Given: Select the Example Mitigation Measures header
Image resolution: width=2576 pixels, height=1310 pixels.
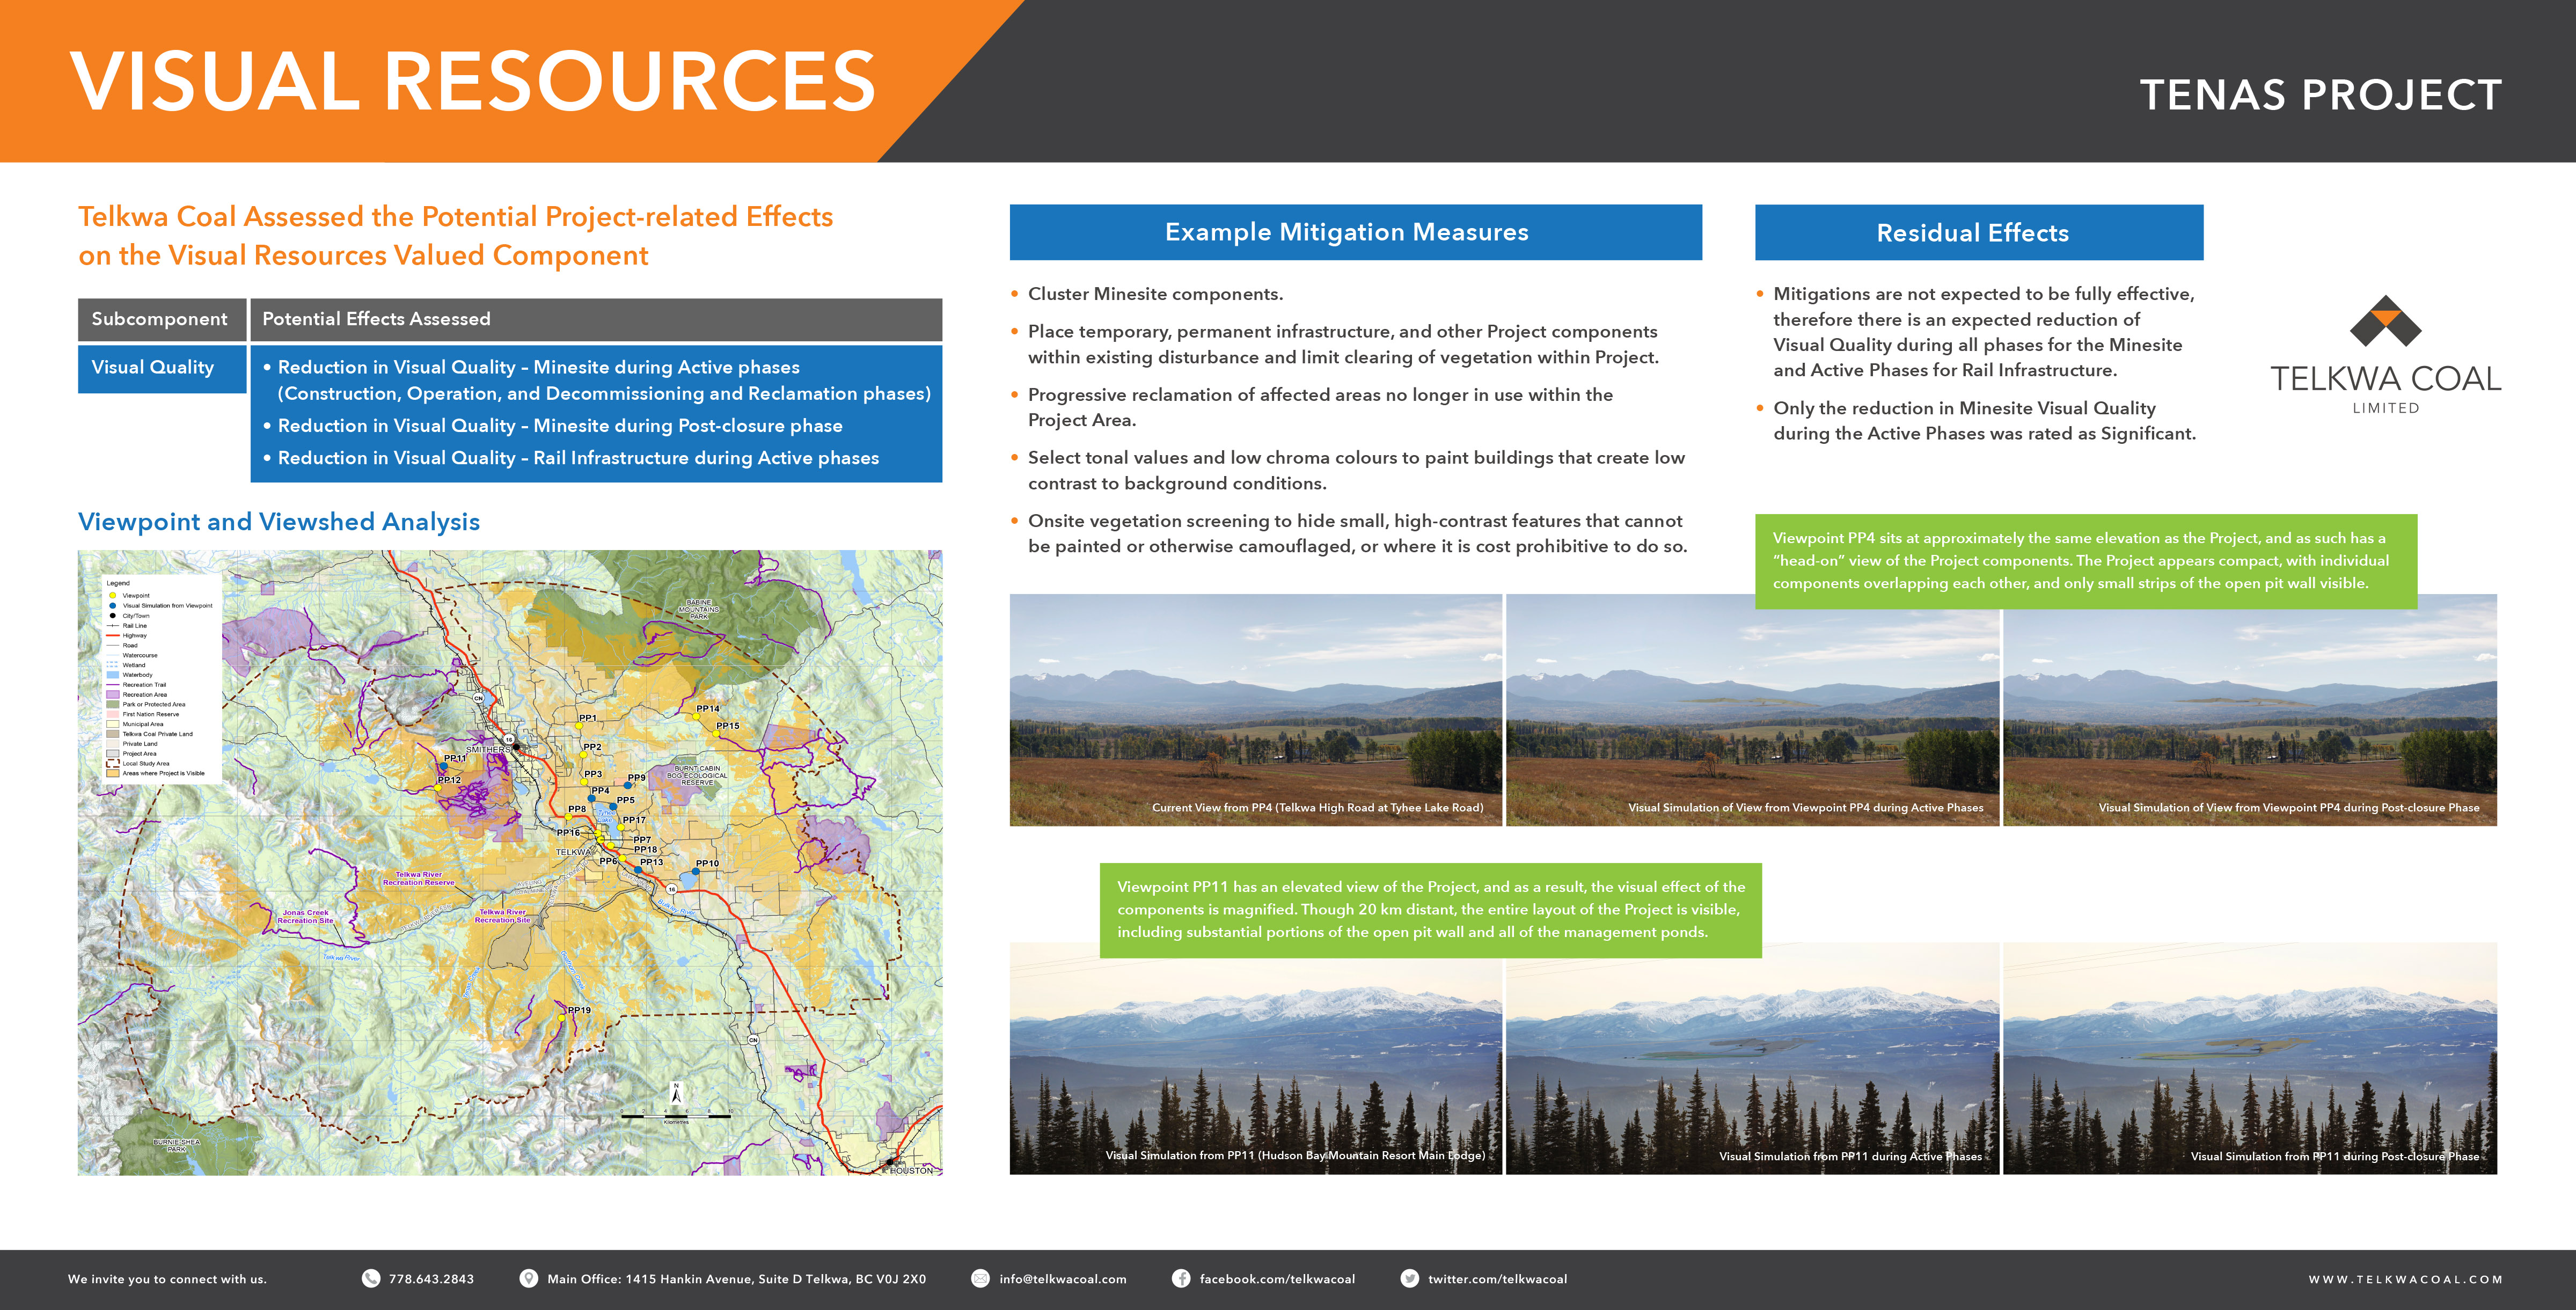Looking at the screenshot, I should pyautogui.click(x=1355, y=232).
